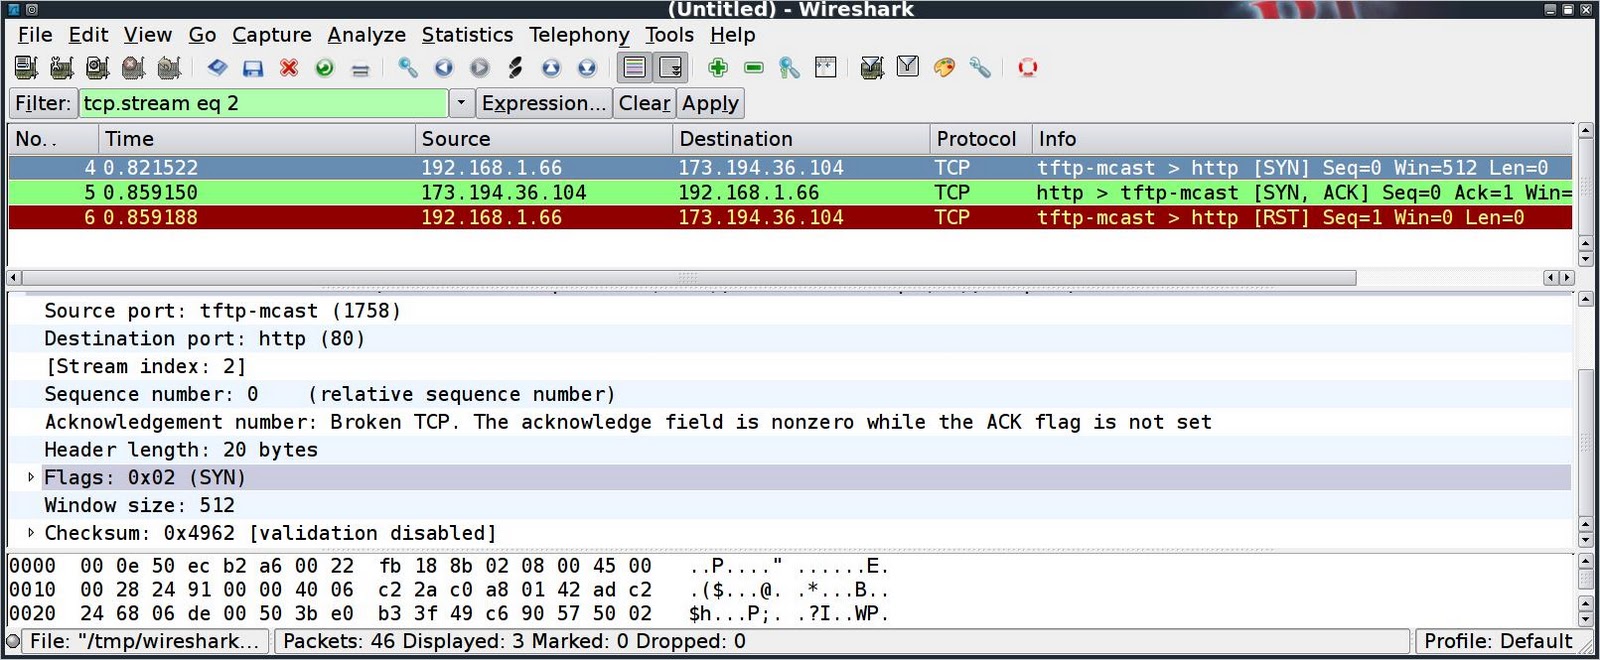Open filter history dropdown arrow
This screenshot has width=1600, height=660.
coord(461,103)
